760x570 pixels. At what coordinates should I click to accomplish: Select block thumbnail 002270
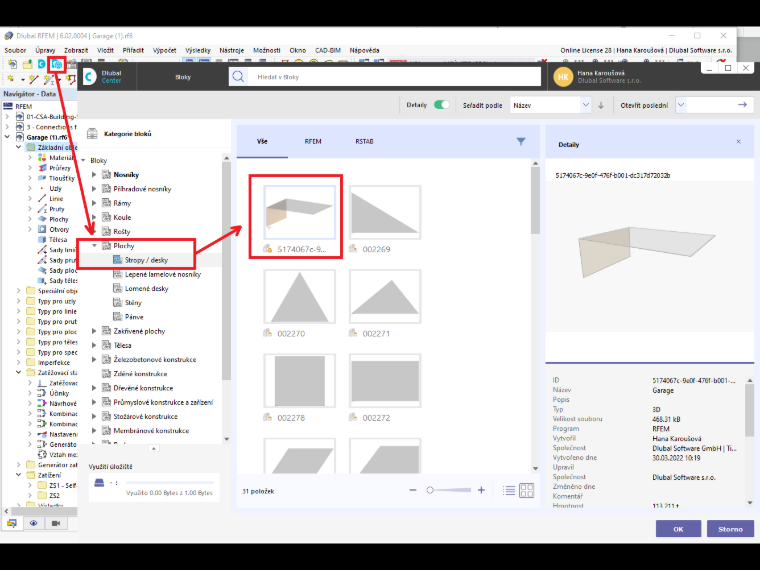(300, 297)
